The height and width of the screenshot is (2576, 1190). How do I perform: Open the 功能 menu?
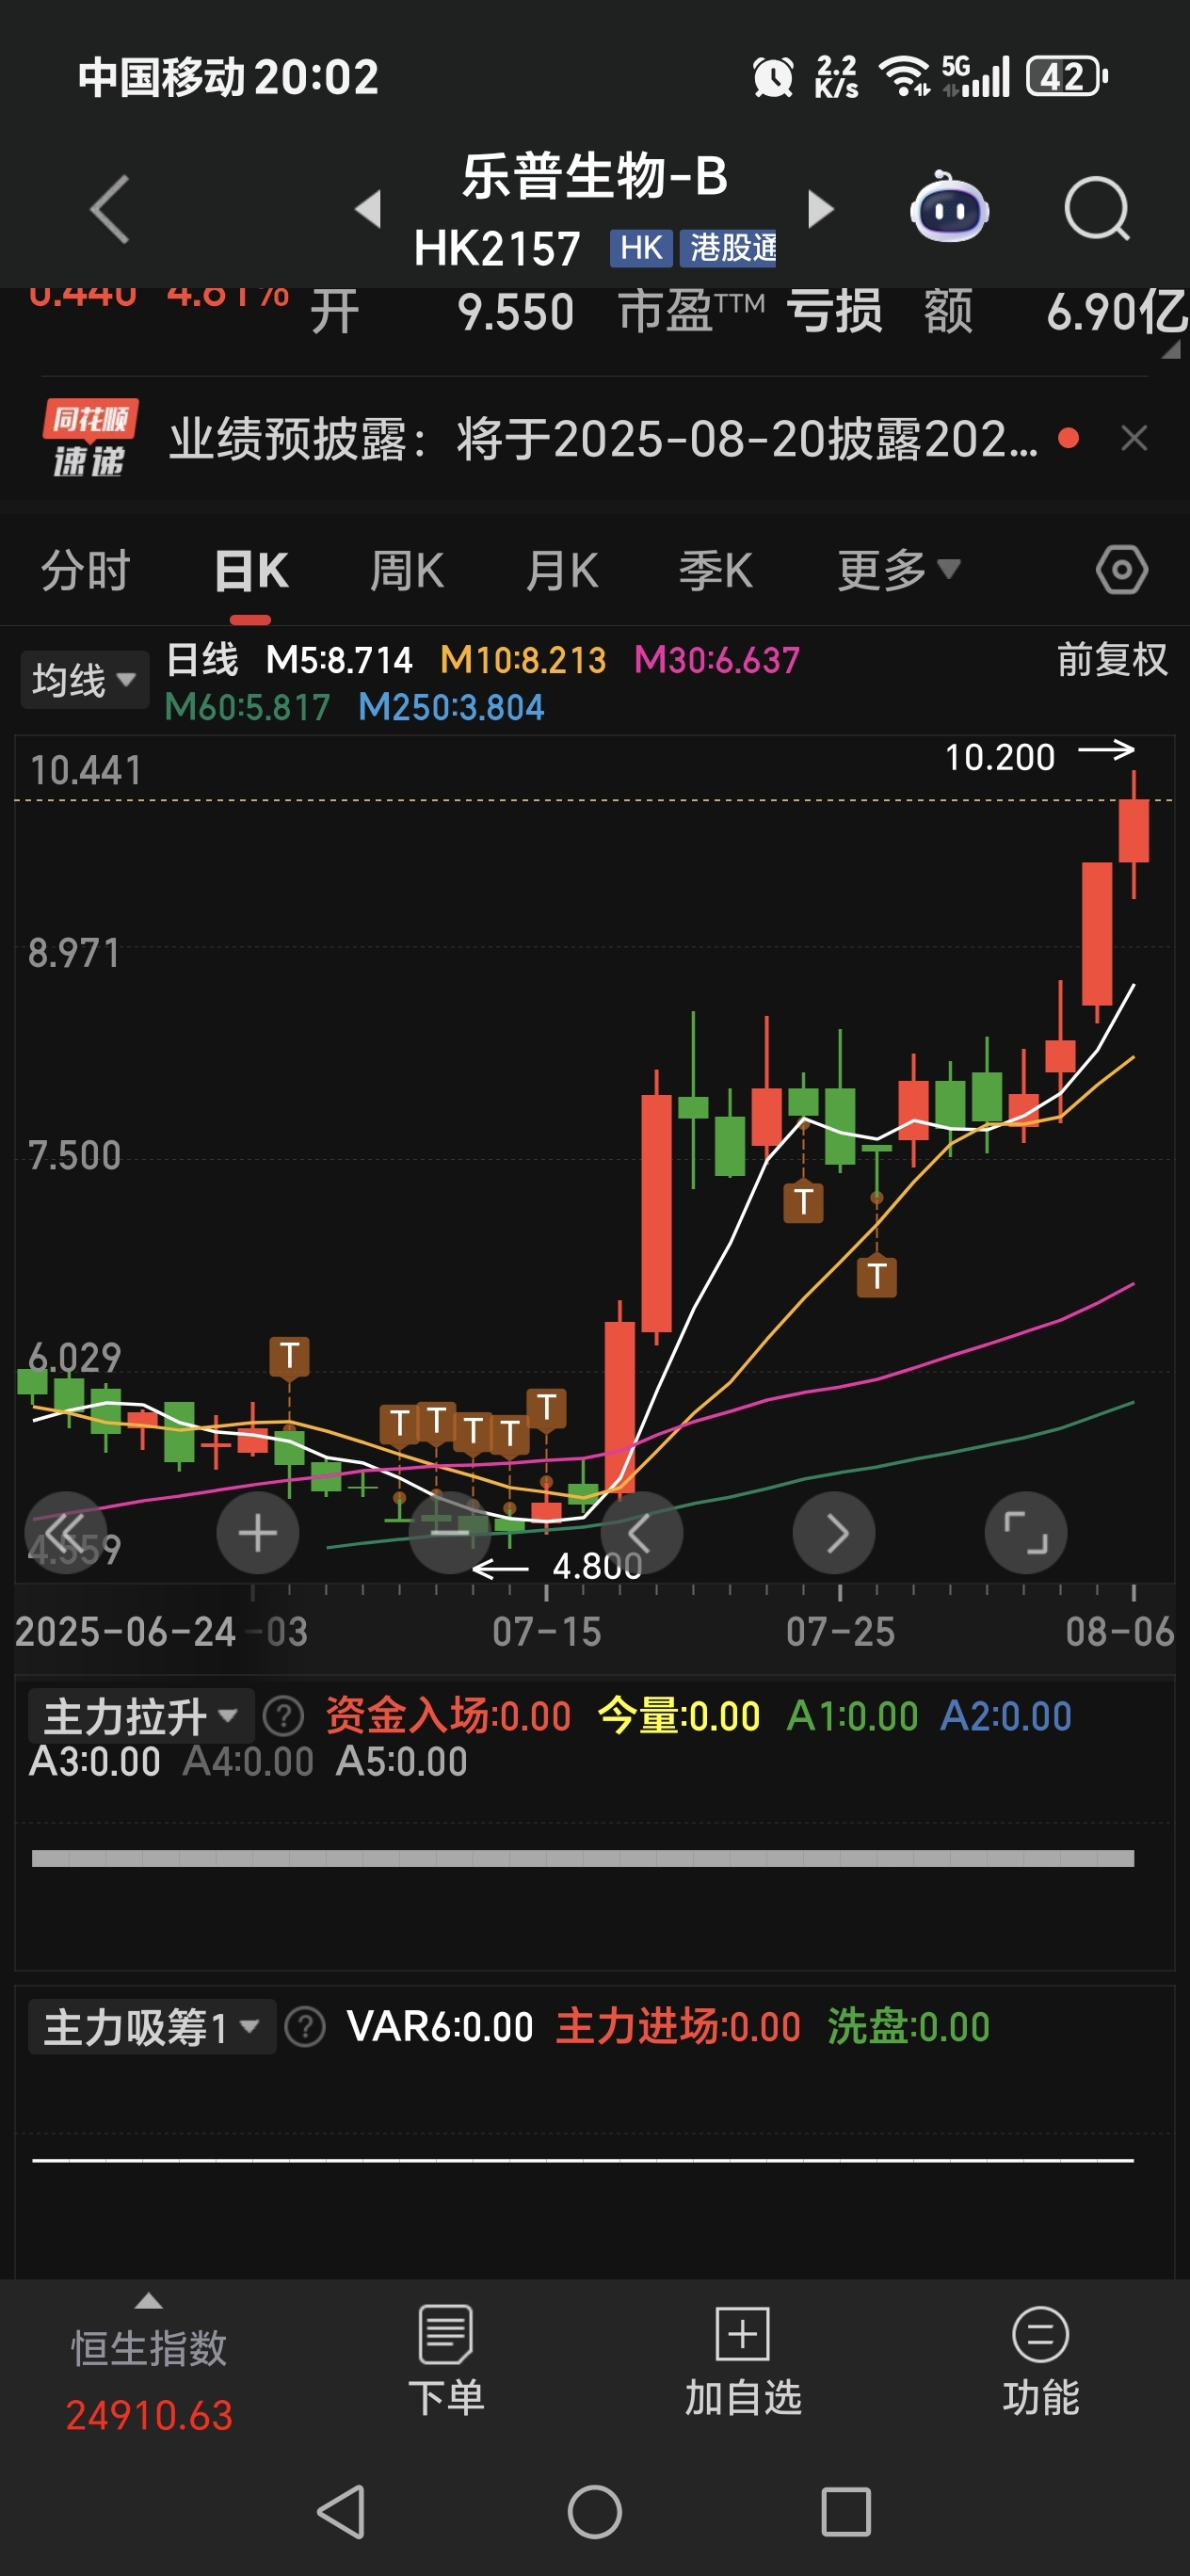(1041, 2360)
